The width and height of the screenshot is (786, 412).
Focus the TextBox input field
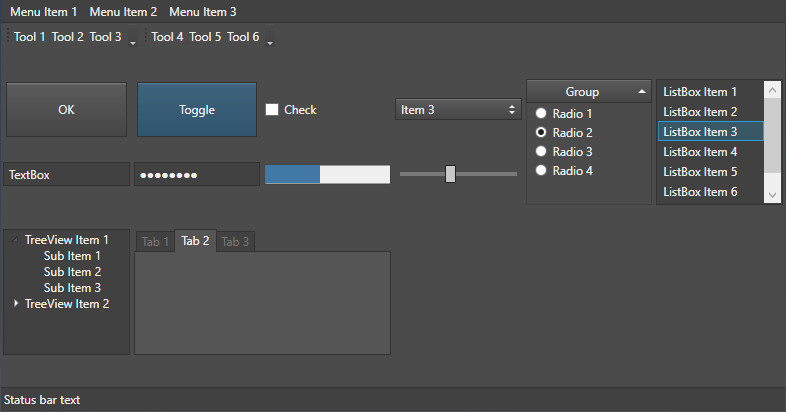point(66,174)
